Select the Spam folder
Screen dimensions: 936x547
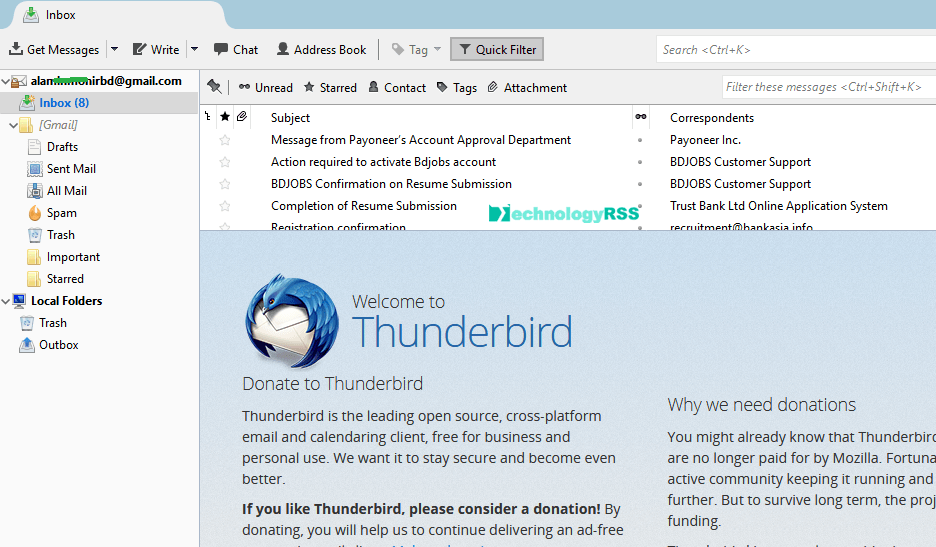tap(61, 213)
